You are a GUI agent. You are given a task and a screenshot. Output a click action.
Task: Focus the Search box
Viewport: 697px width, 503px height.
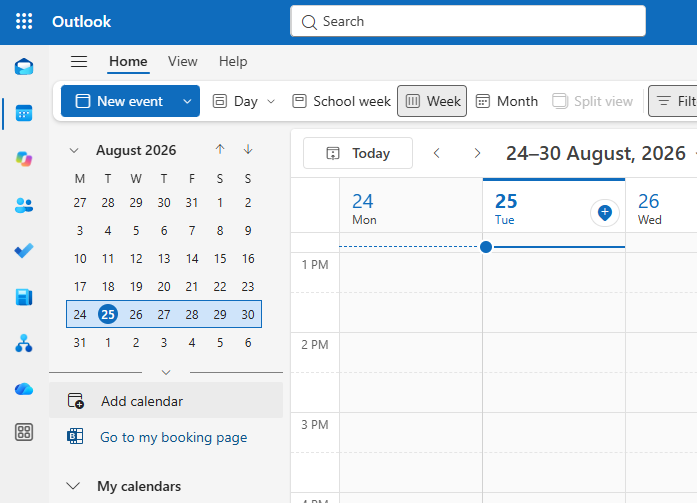[x=468, y=21]
